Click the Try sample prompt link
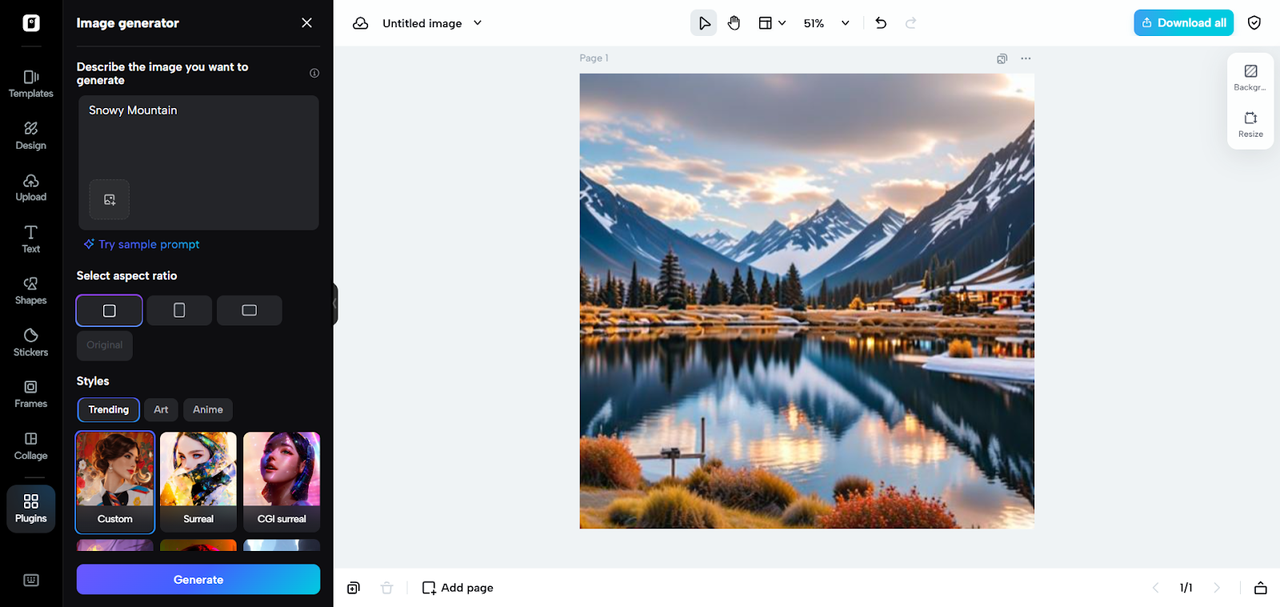 coord(141,244)
